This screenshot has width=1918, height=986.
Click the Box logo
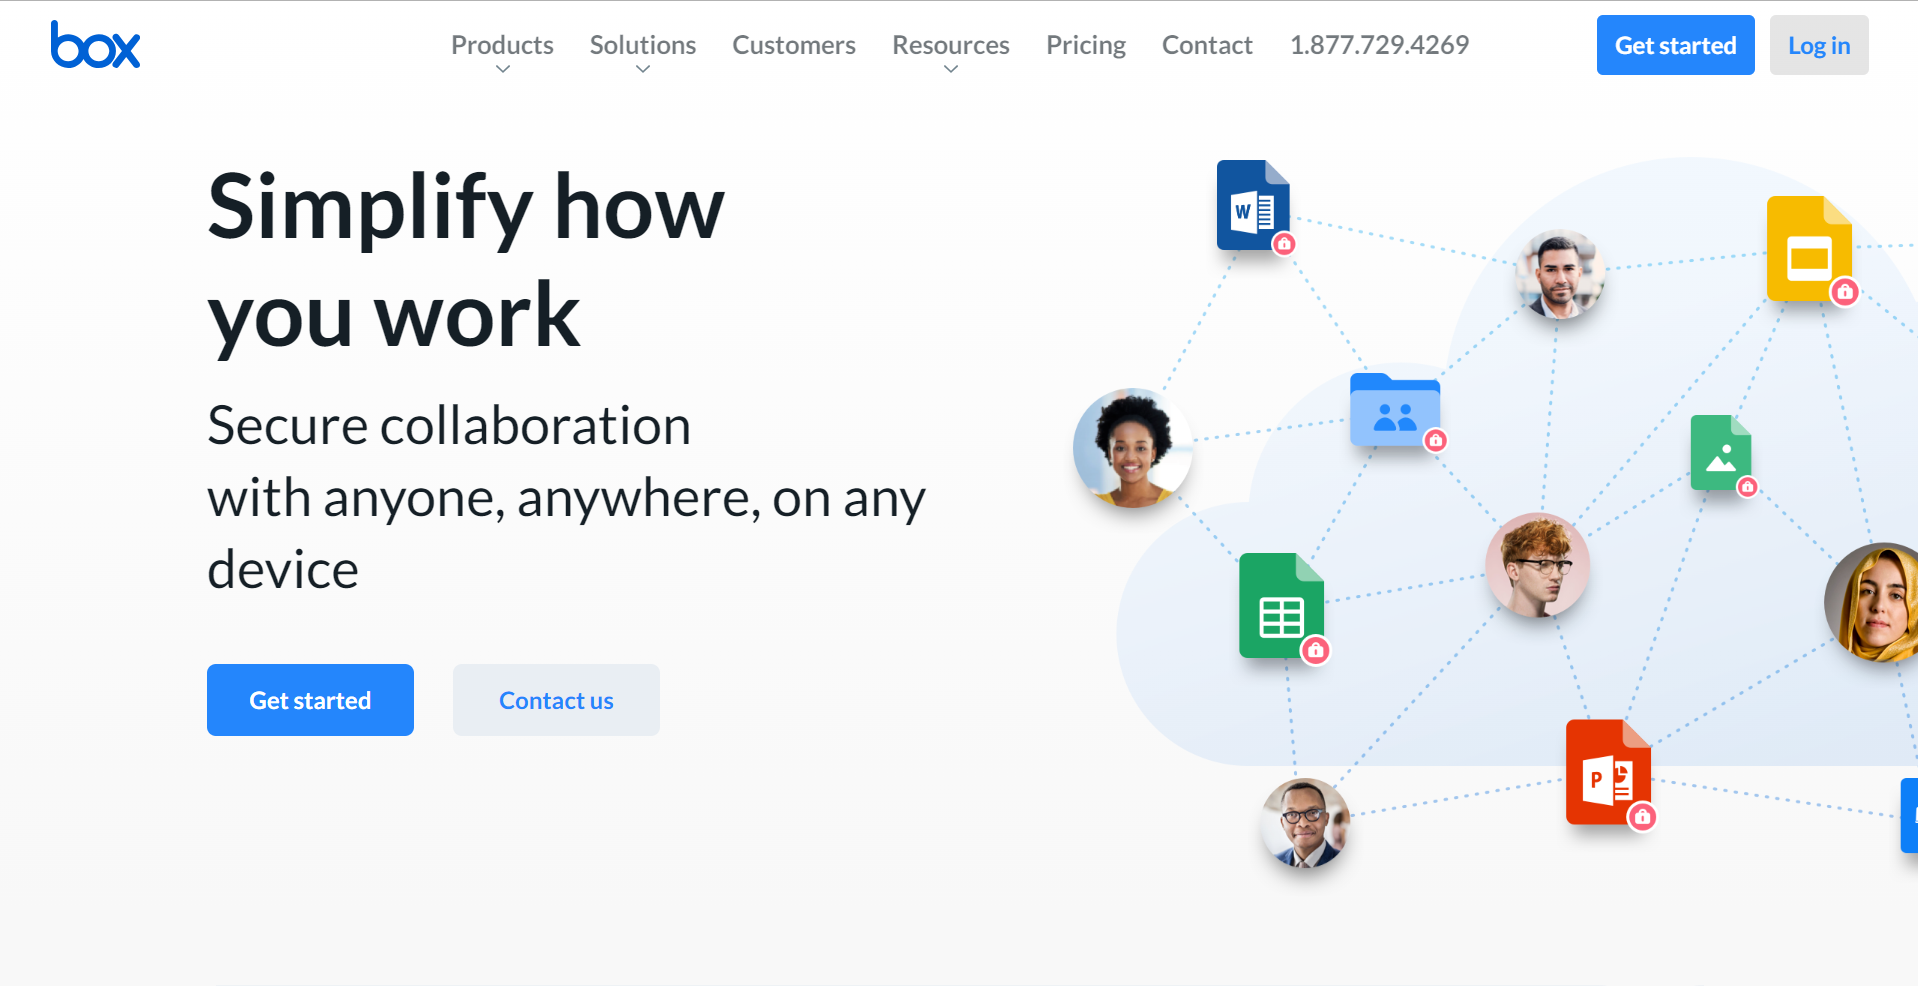tap(95, 45)
